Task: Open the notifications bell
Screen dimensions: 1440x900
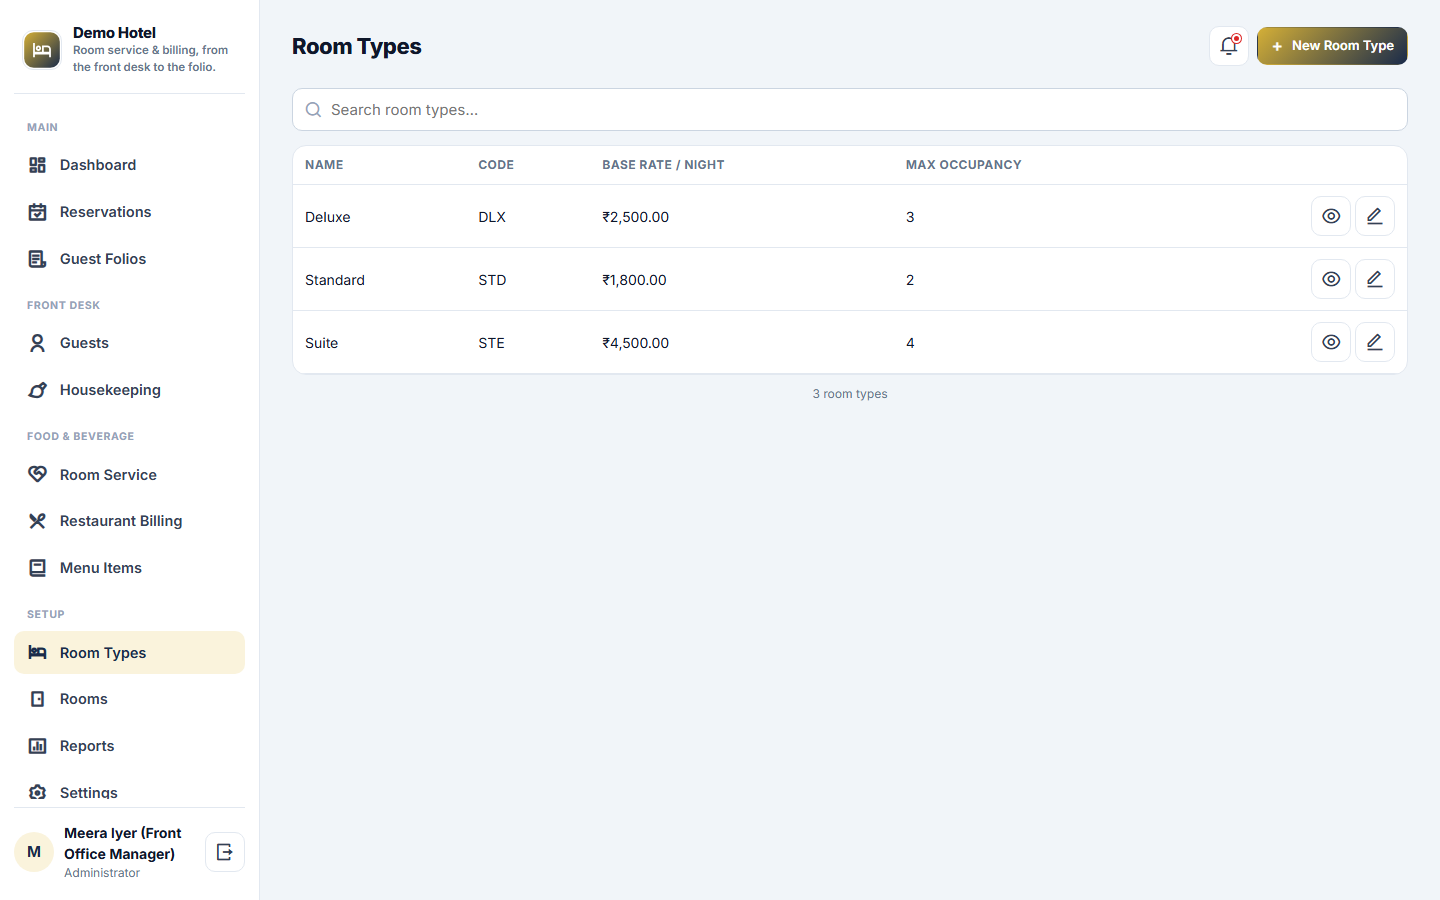Action: pyautogui.click(x=1229, y=46)
